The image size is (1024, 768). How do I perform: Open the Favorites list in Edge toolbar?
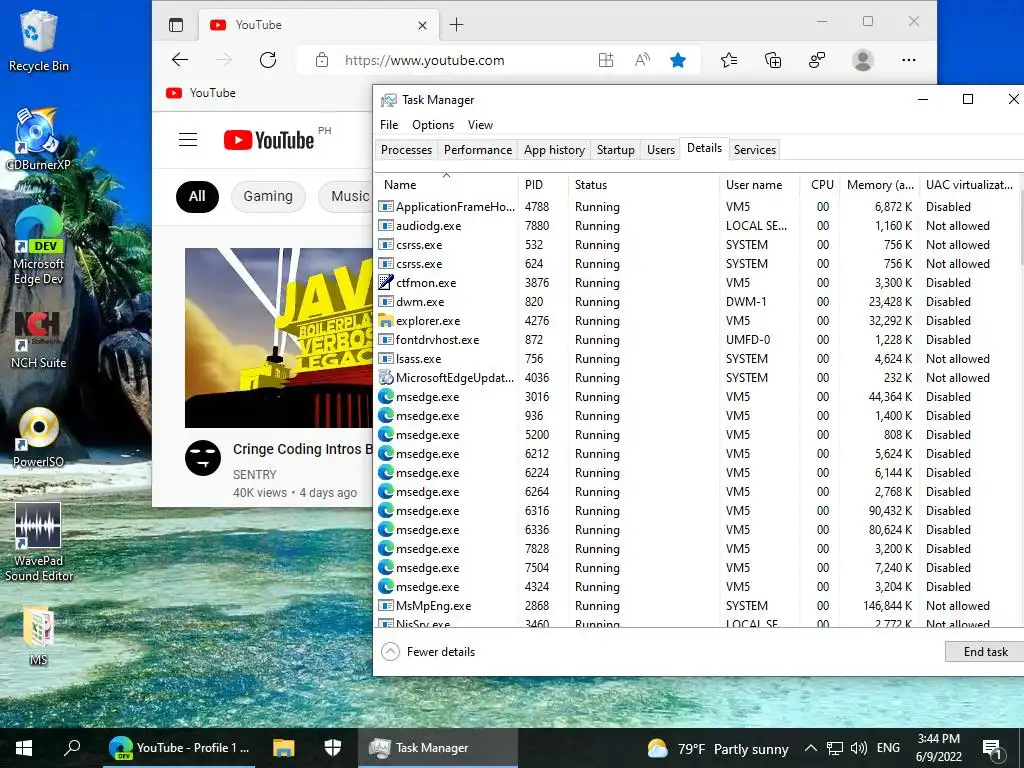click(729, 60)
